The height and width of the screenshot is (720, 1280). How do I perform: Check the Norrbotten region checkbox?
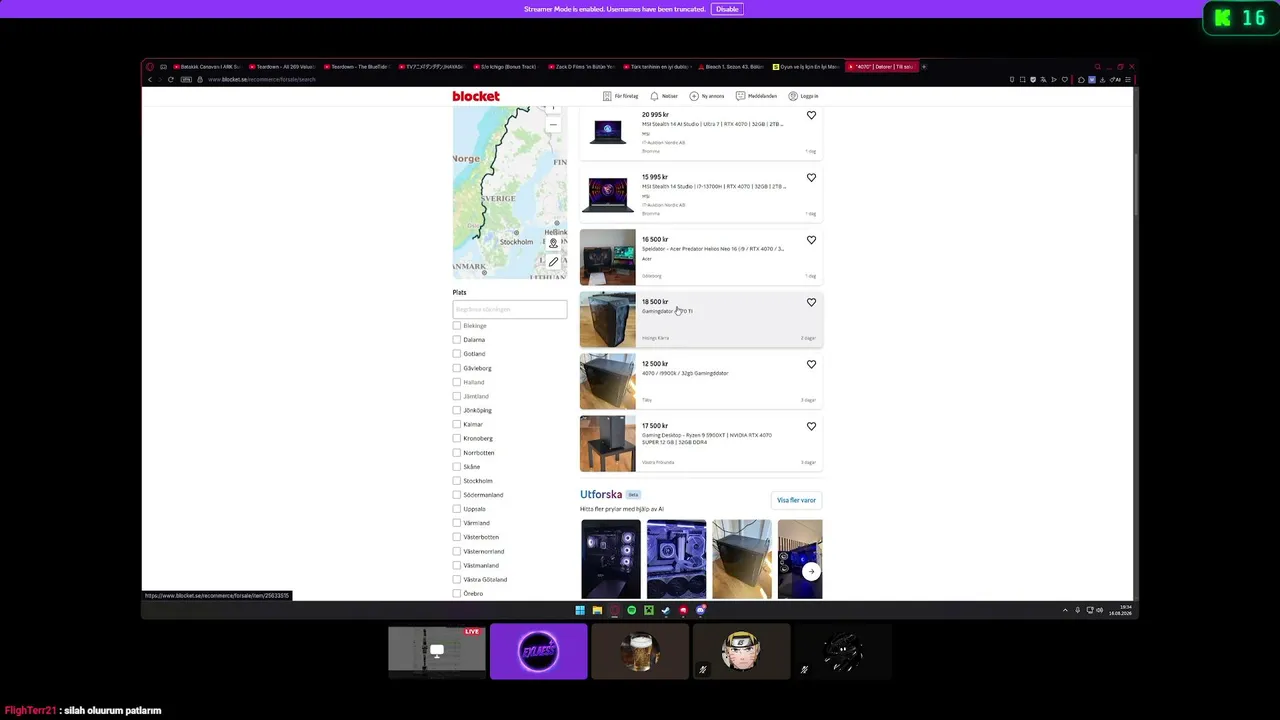click(x=457, y=453)
